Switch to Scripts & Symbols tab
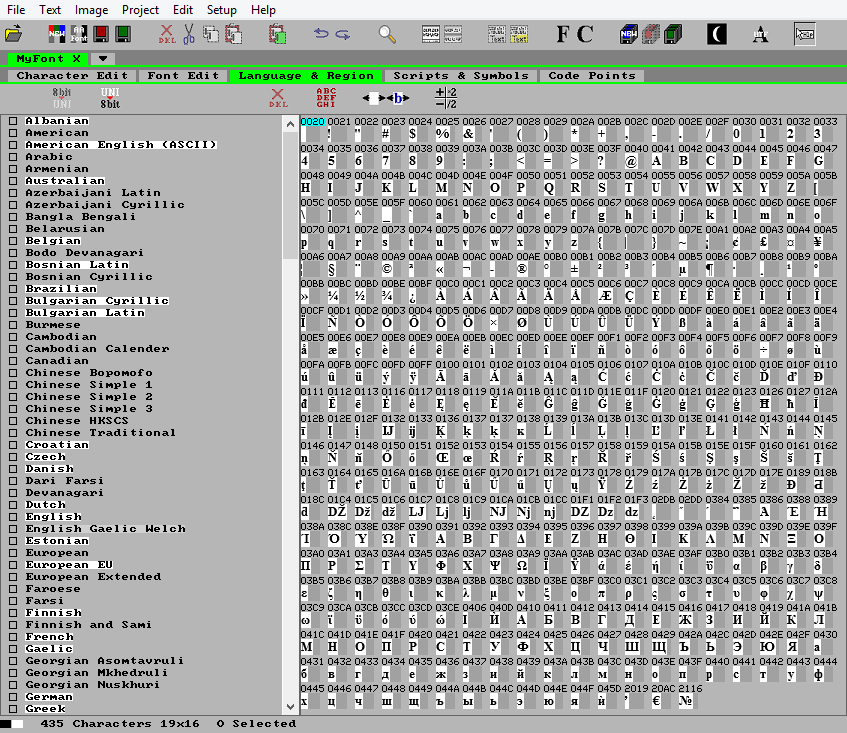Viewport: 847px width, 733px height. pyautogui.click(x=461, y=76)
